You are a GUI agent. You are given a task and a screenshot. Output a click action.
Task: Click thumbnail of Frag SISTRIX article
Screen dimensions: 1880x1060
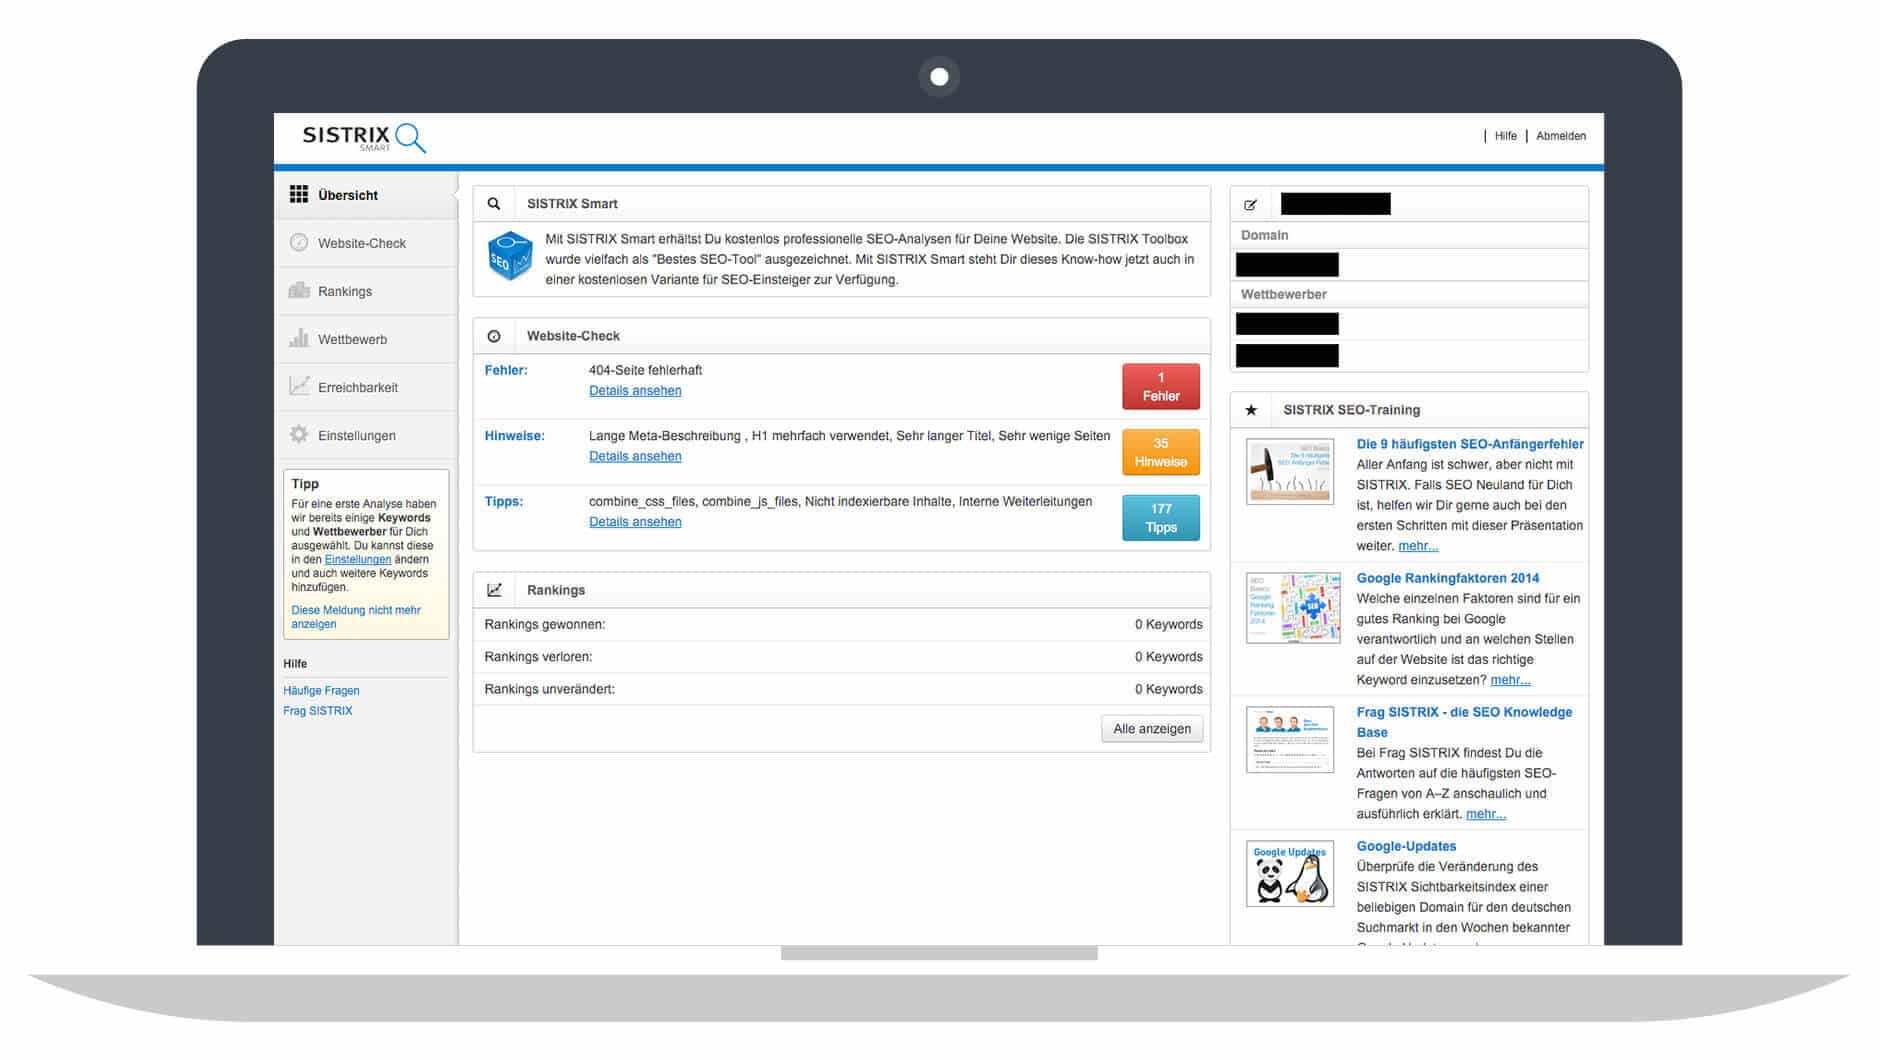click(x=1290, y=740)
